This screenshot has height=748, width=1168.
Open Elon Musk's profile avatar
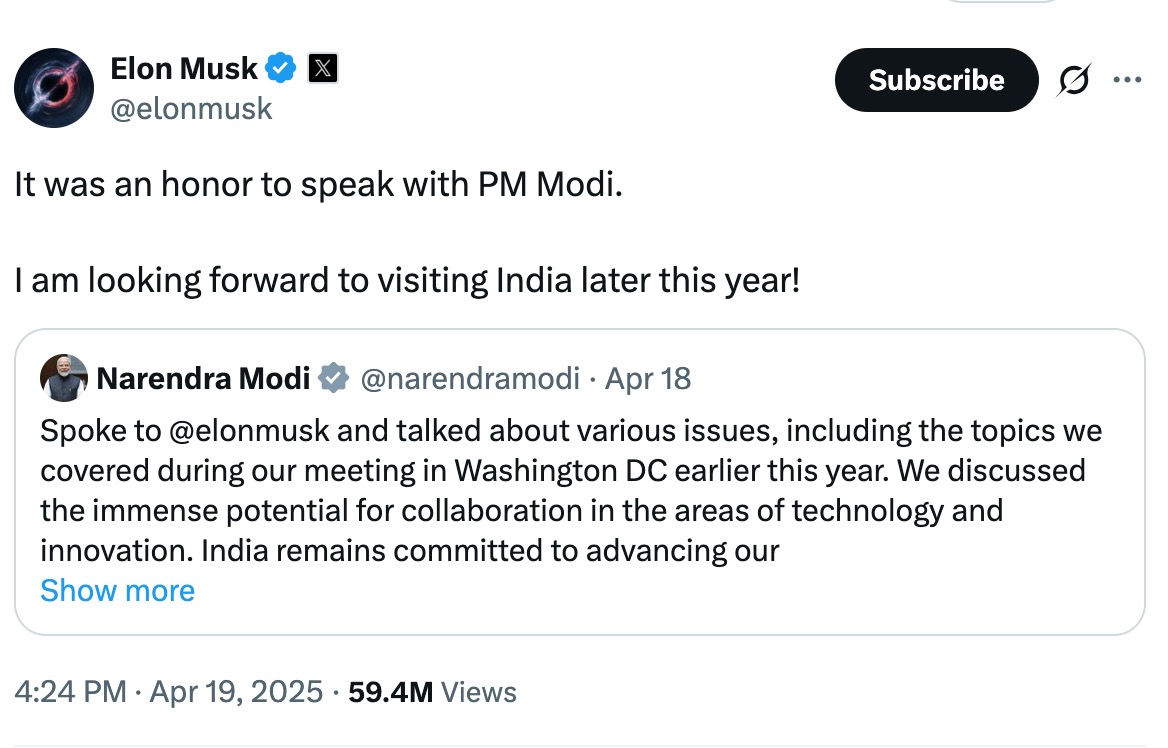[54, 88]
